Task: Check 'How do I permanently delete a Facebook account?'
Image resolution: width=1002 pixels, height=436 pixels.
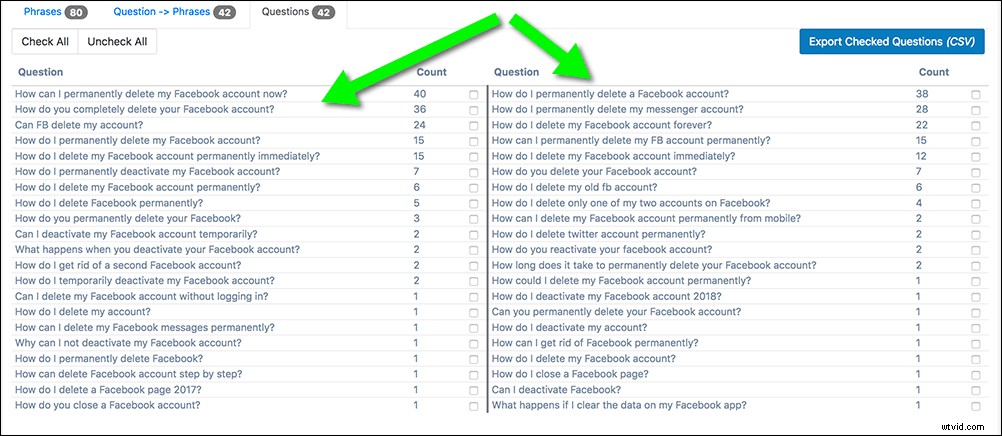Action: click(x=975, y=94)
